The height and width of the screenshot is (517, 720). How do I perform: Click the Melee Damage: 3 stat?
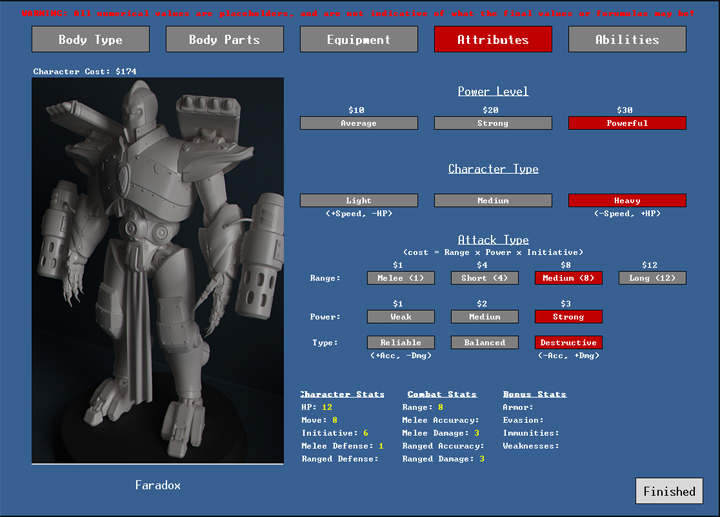(x=441, y=433)
